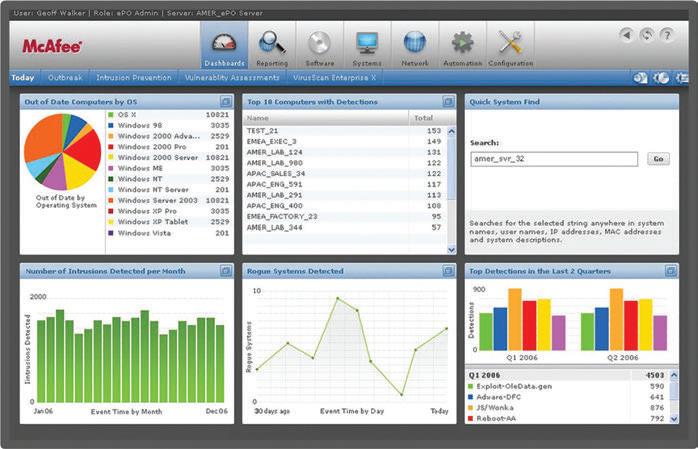Select Windows XP Tablet legend entry
Viewport: 698px width, 449px height.
point(169,222)
